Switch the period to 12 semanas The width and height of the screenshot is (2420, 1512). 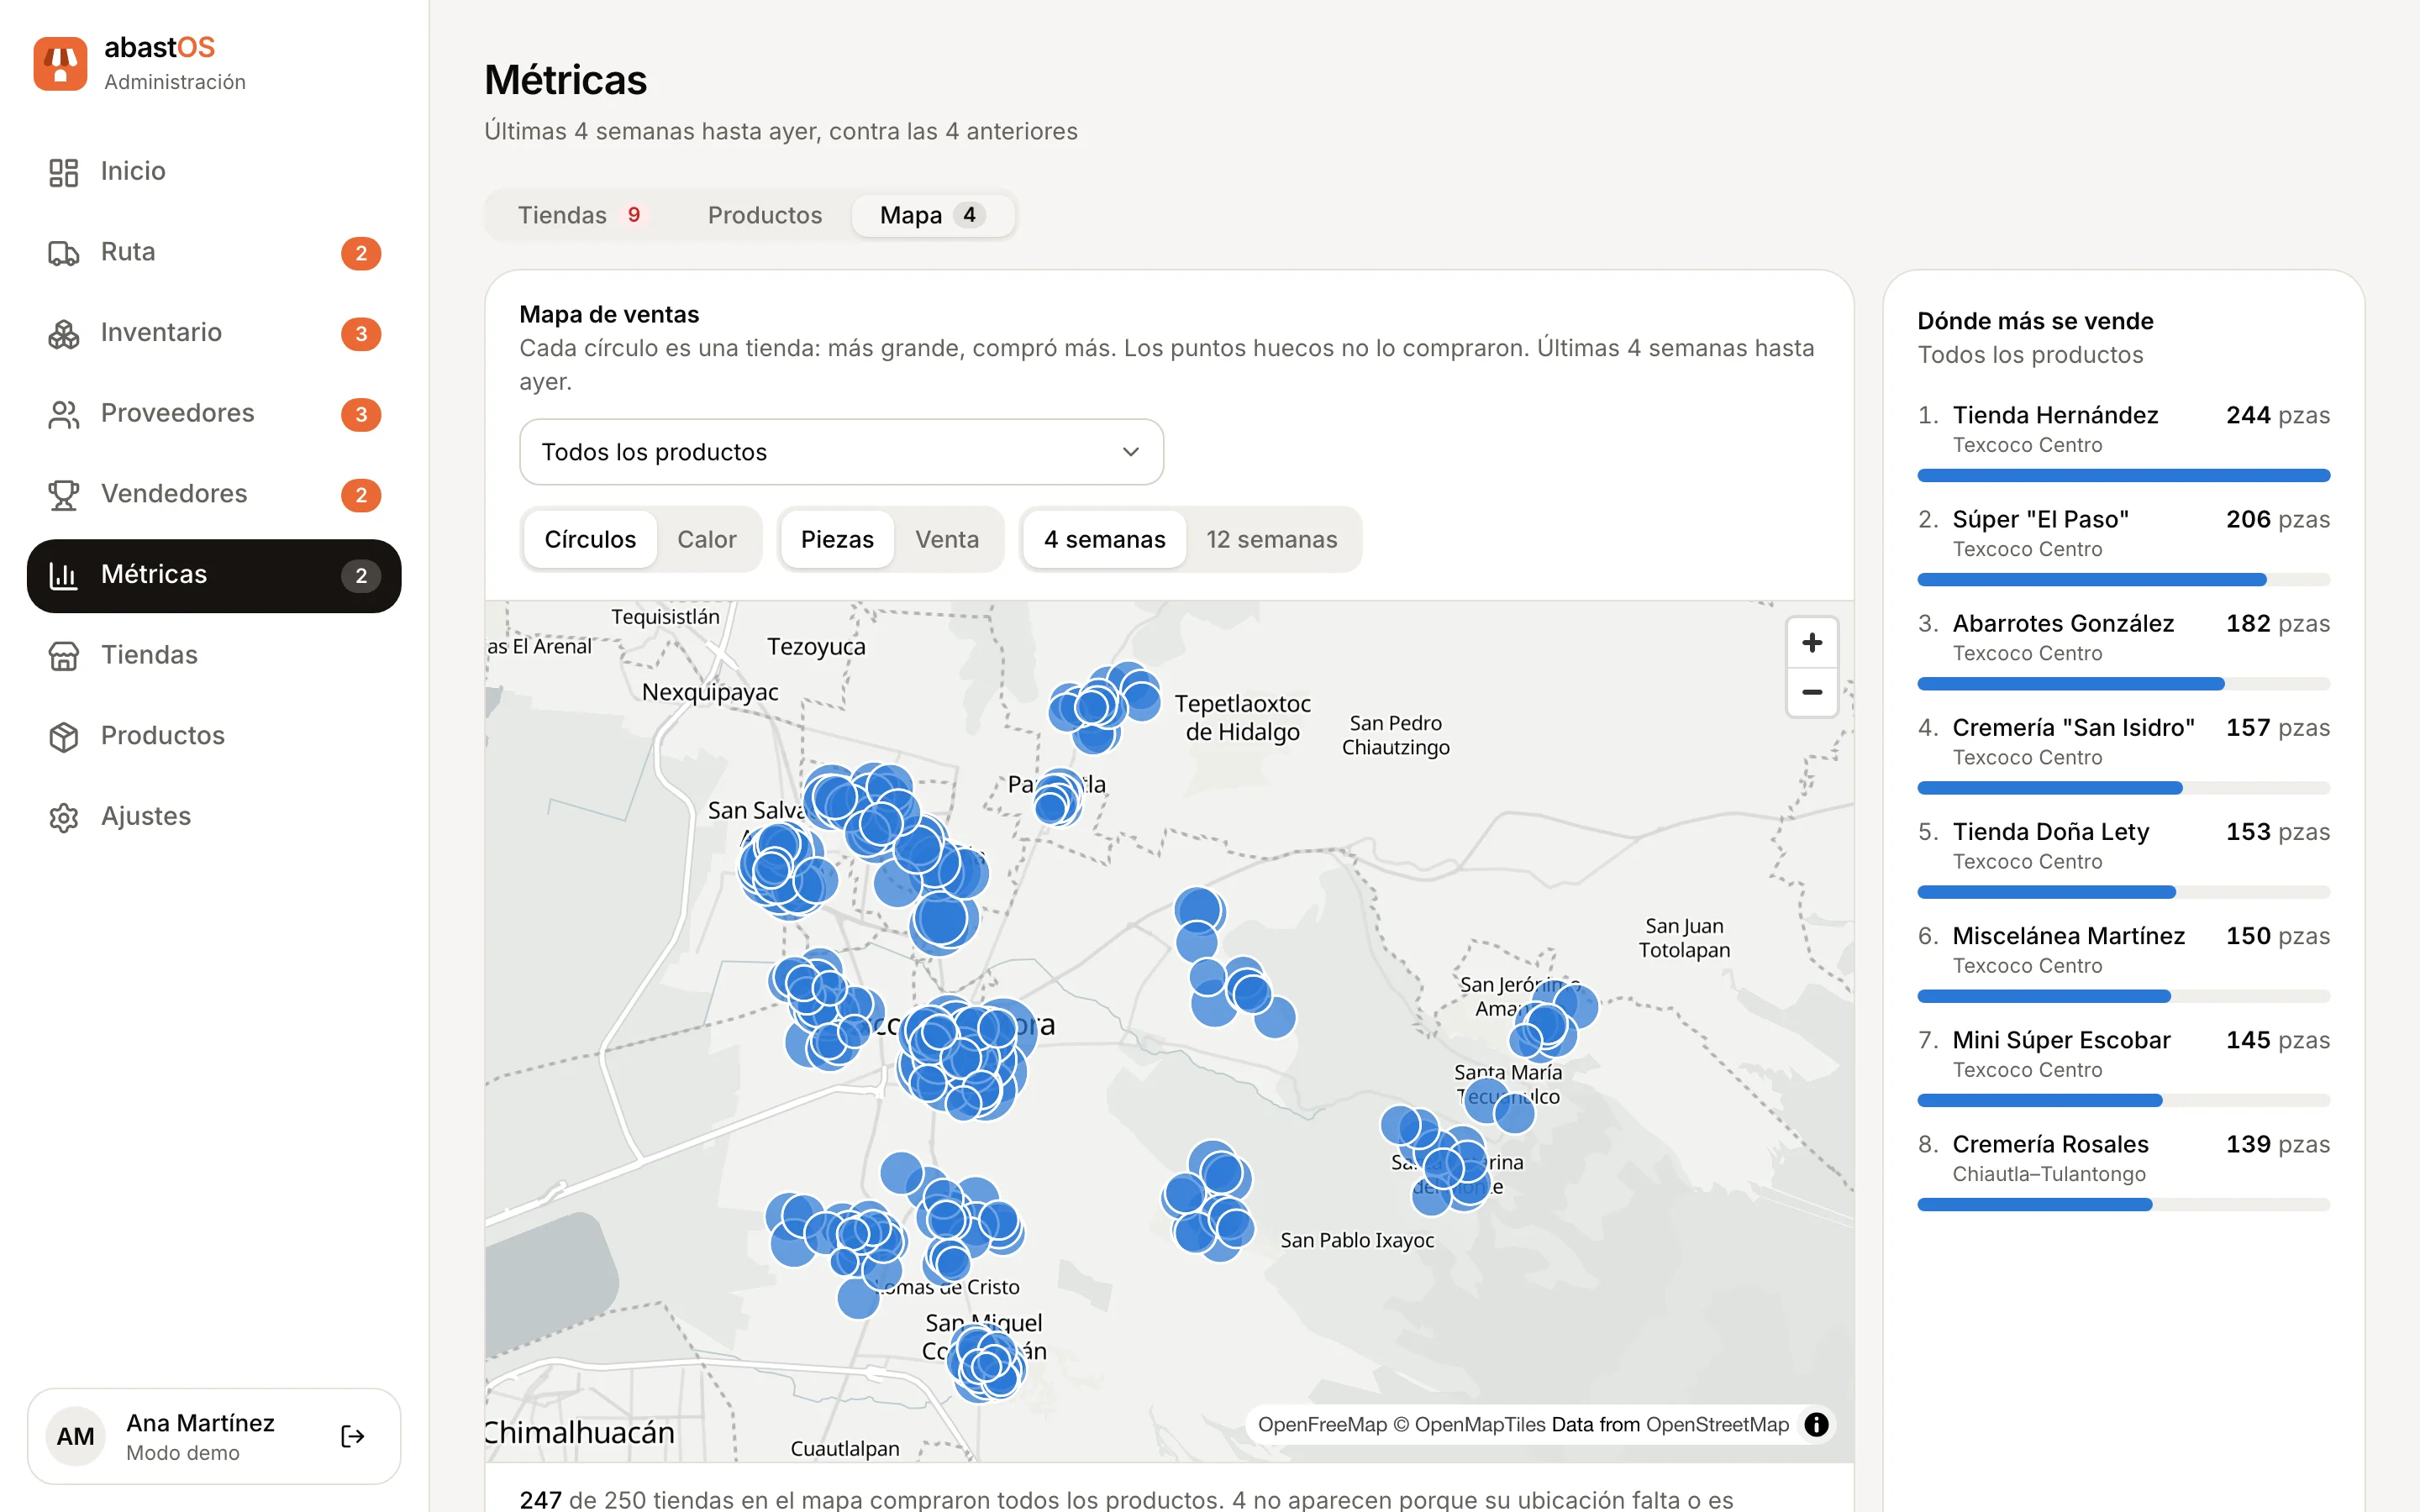point(1271,539)
